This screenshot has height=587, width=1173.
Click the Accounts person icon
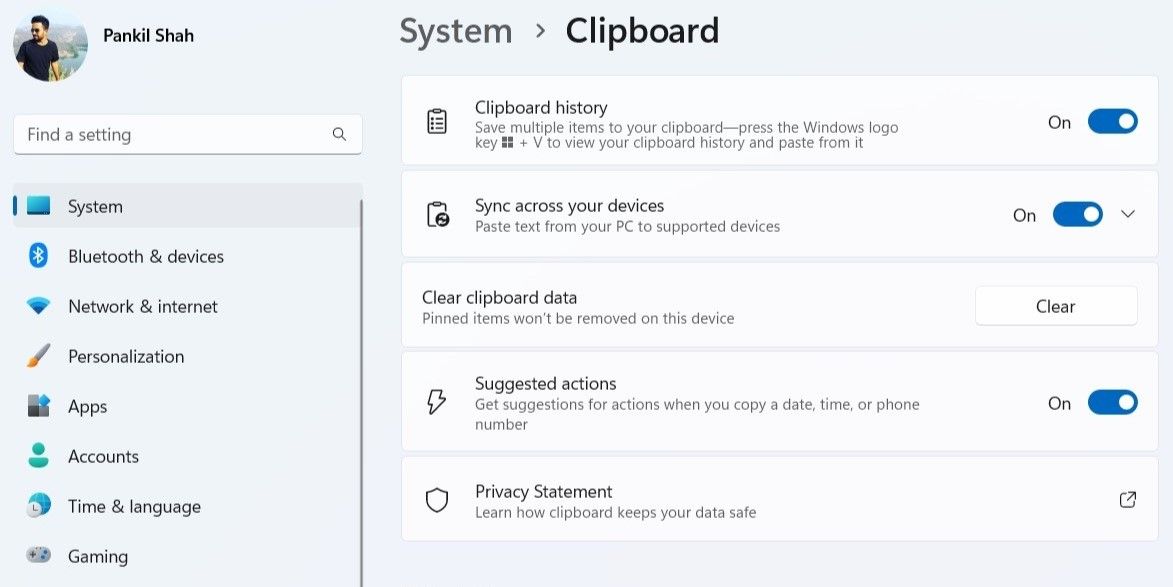tap(38, 455)
